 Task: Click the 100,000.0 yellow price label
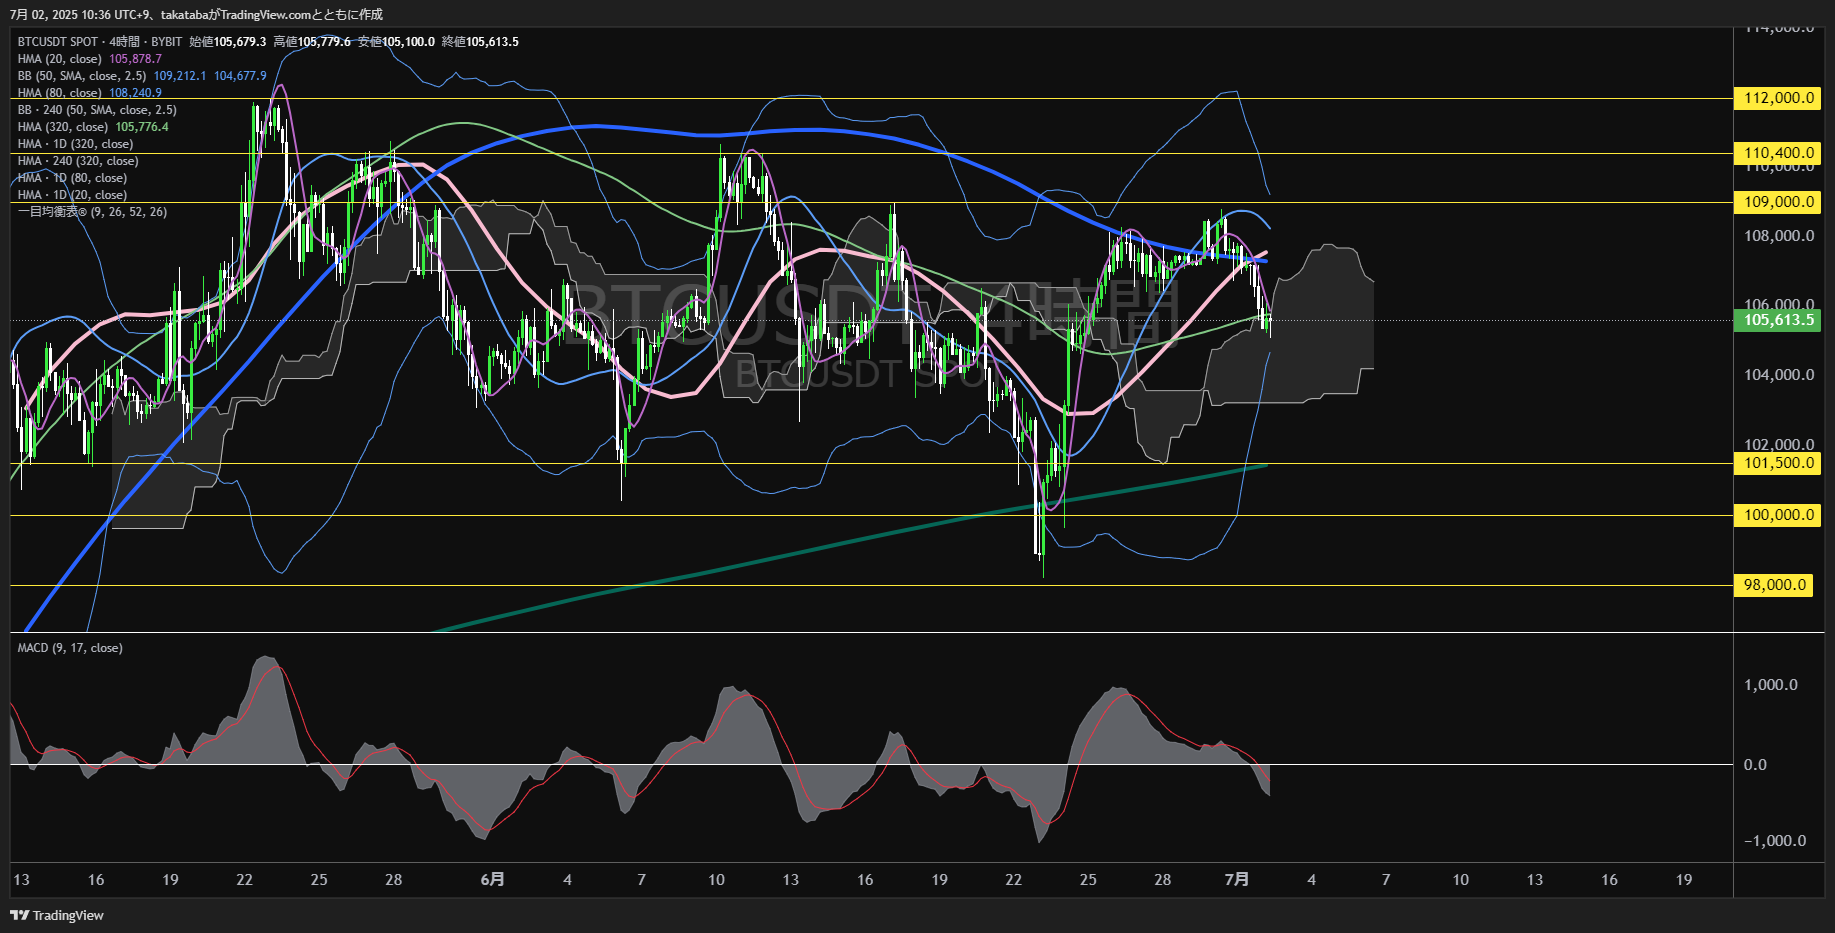click(1776, 515)
